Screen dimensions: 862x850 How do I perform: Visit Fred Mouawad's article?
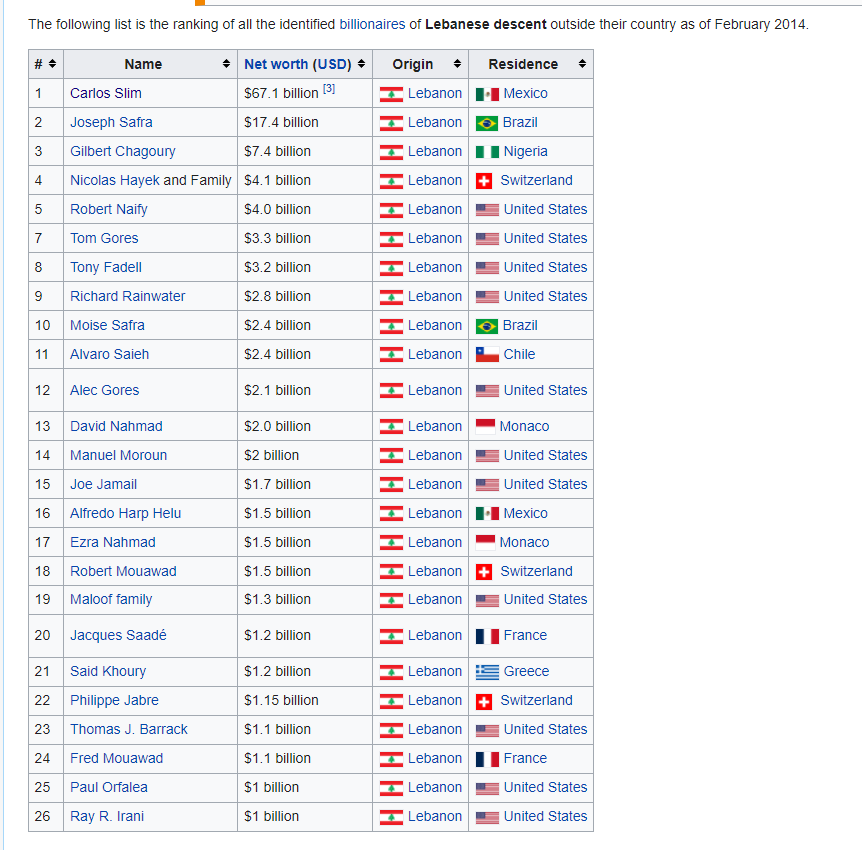117,758
